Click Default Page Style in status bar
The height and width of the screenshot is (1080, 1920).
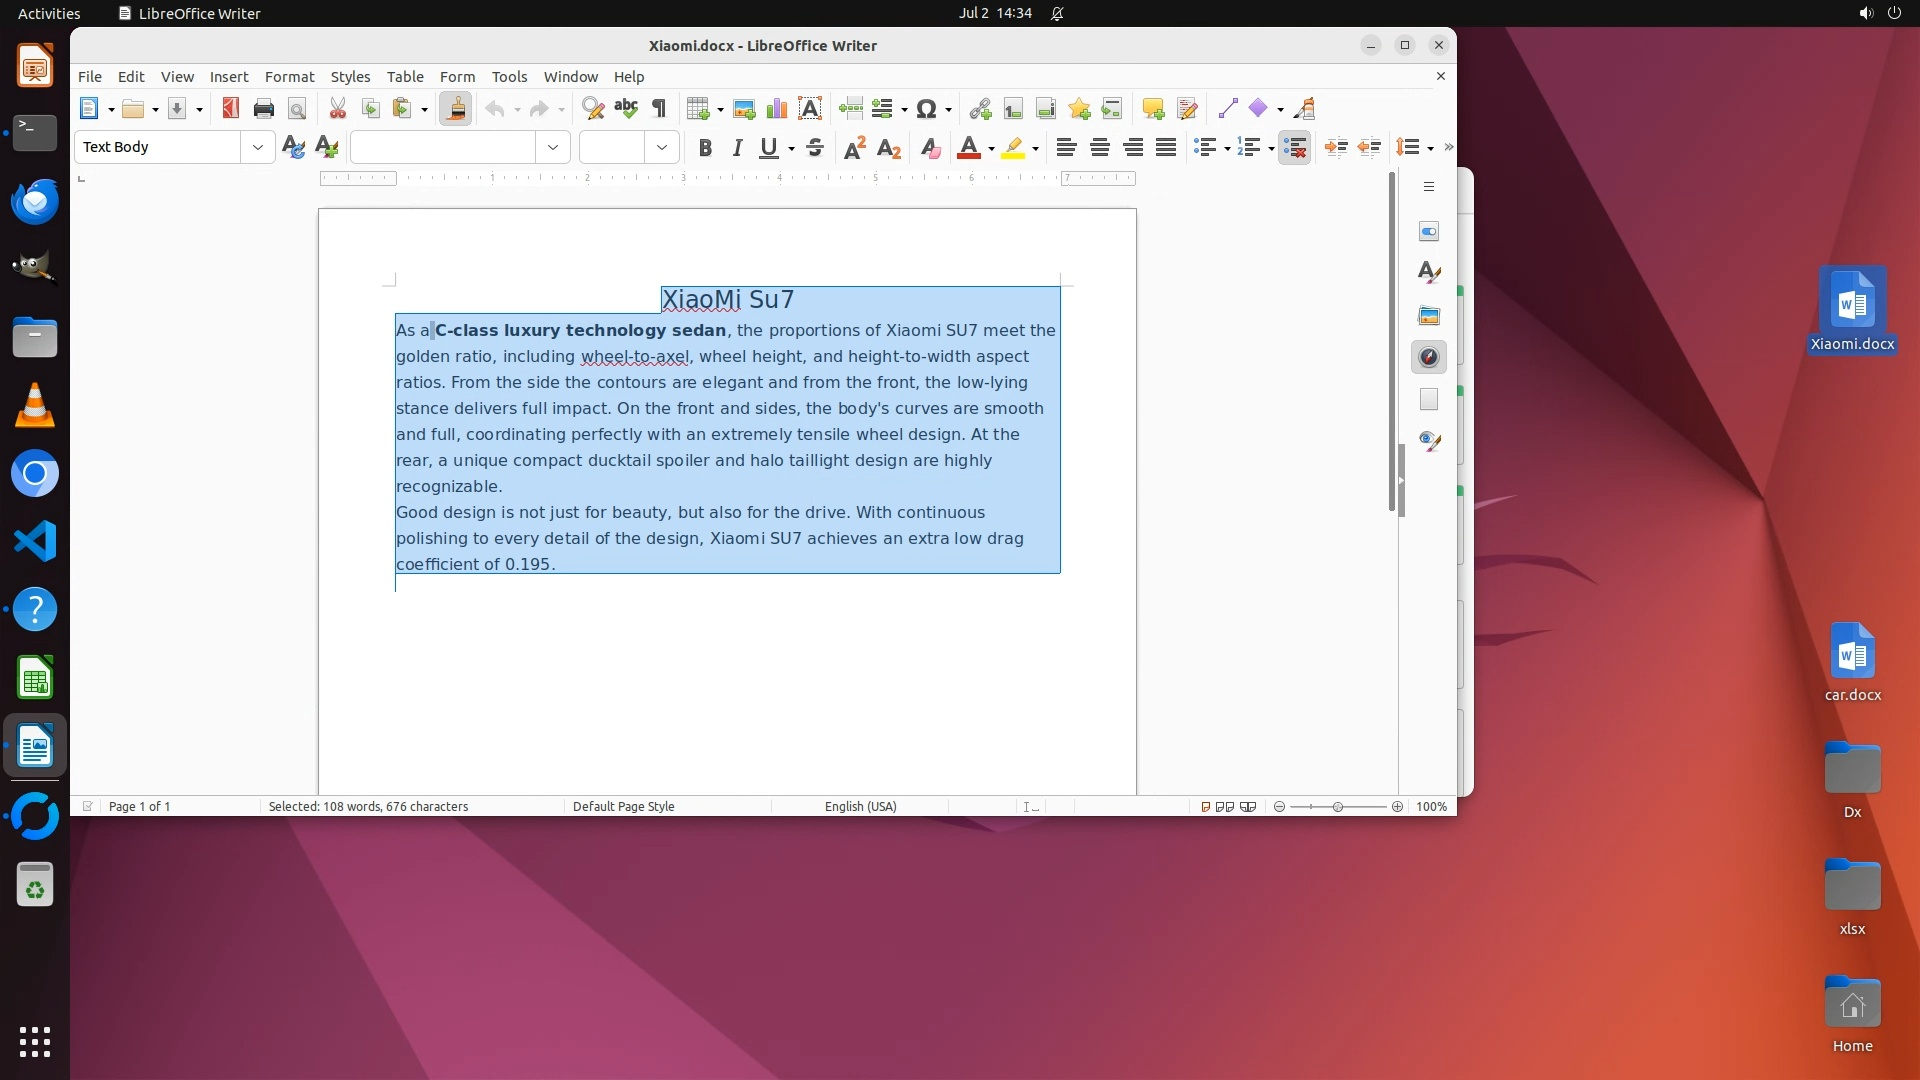tap(623, 806)
